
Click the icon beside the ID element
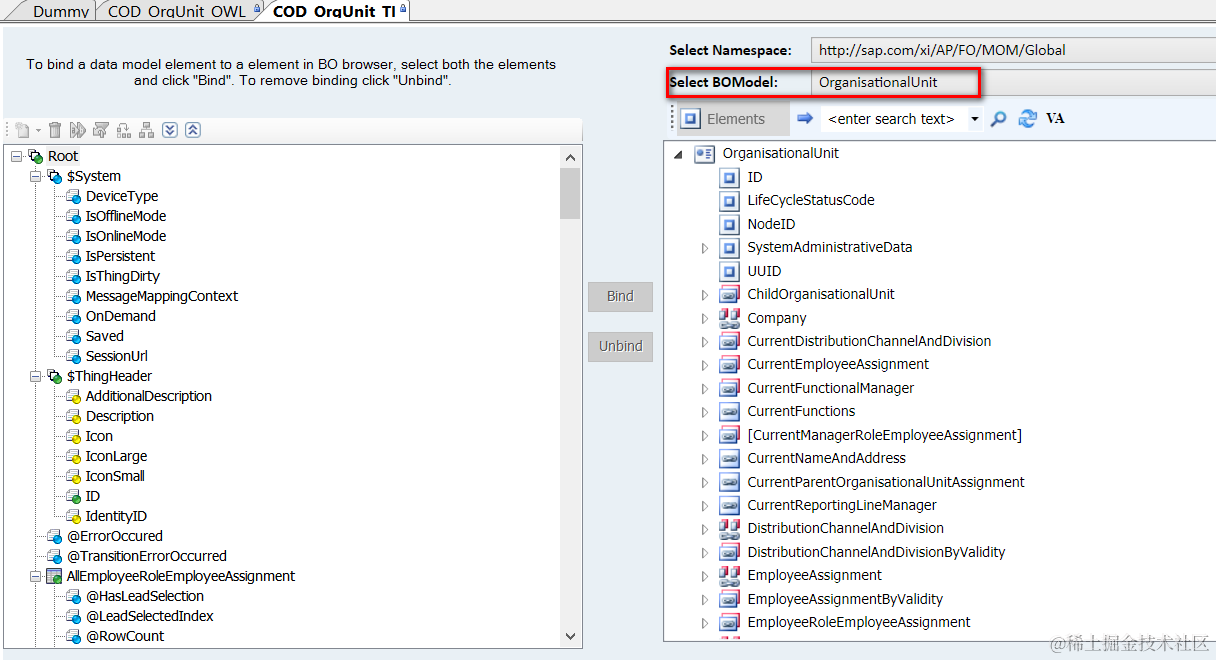(x=730, y=177)
